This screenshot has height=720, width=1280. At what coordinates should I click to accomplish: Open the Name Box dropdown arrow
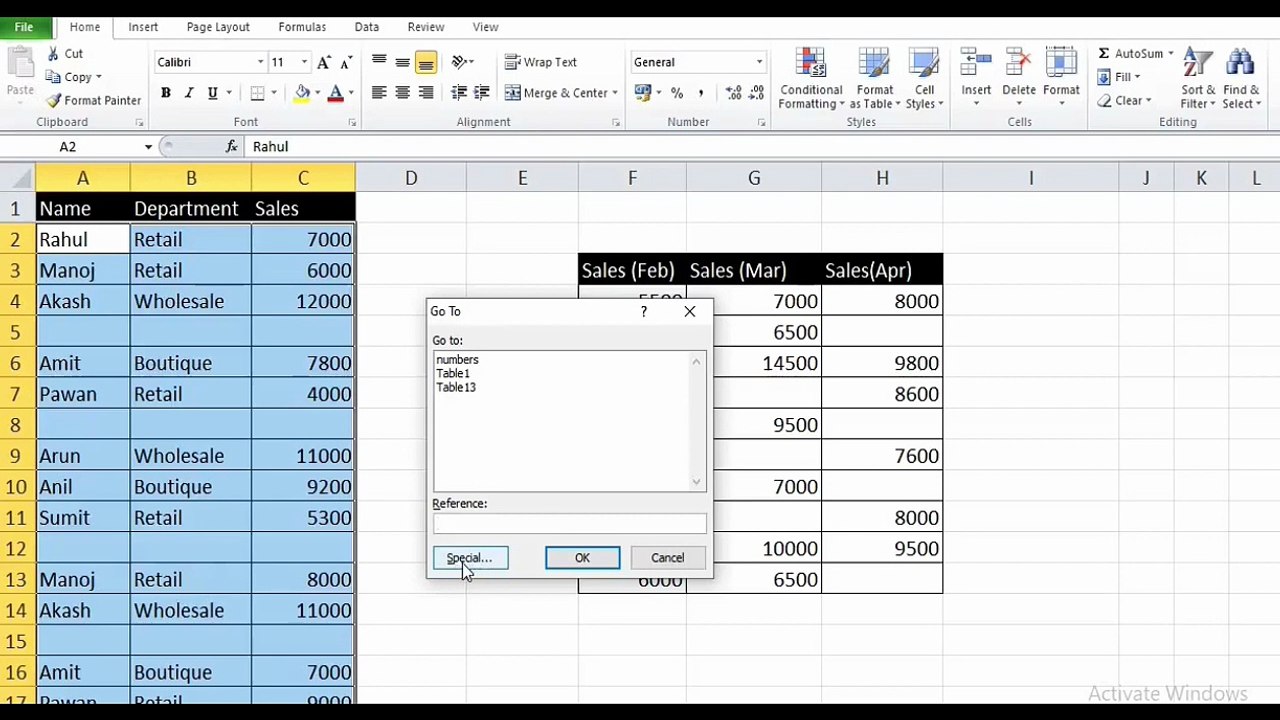coord(148,147)
